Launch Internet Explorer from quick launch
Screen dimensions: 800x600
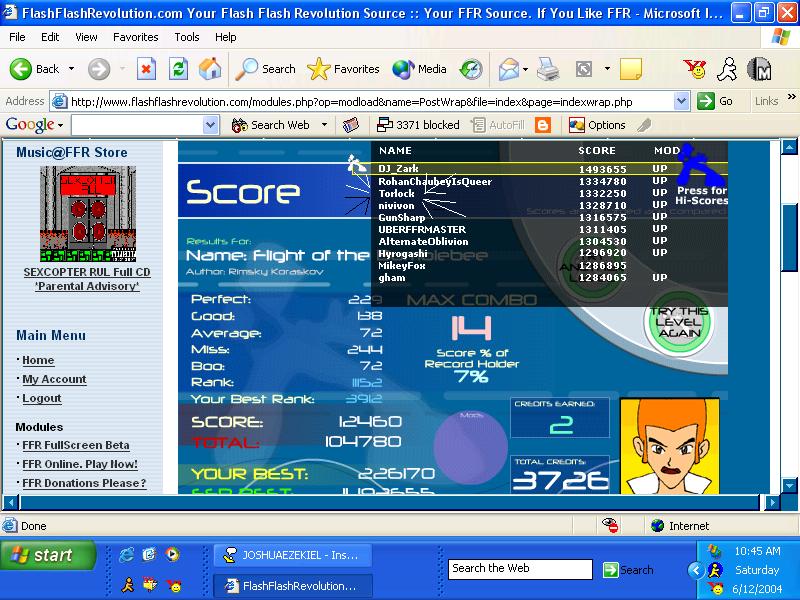tap(127, 555)
